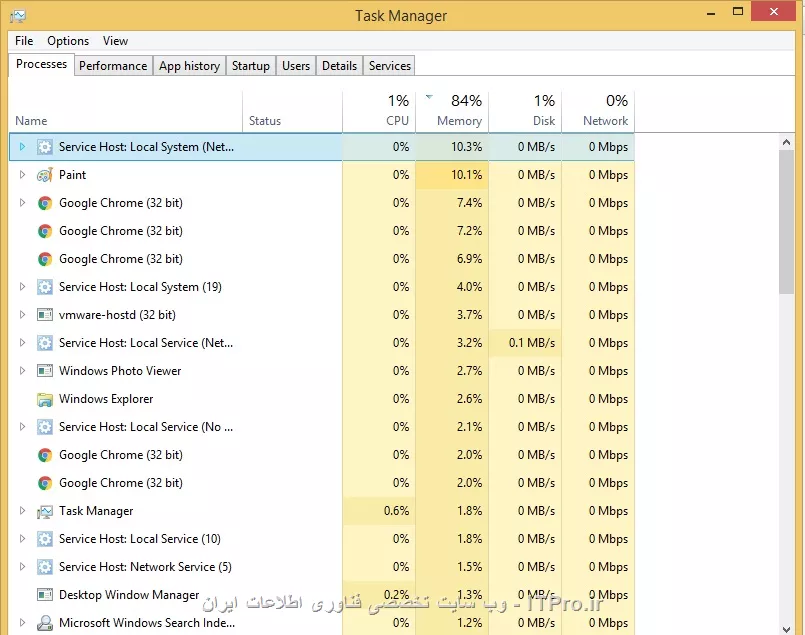The width and height of the screenshot is (805, 635).
Task: Switch to the Services tab
Action: coord(390,66)
